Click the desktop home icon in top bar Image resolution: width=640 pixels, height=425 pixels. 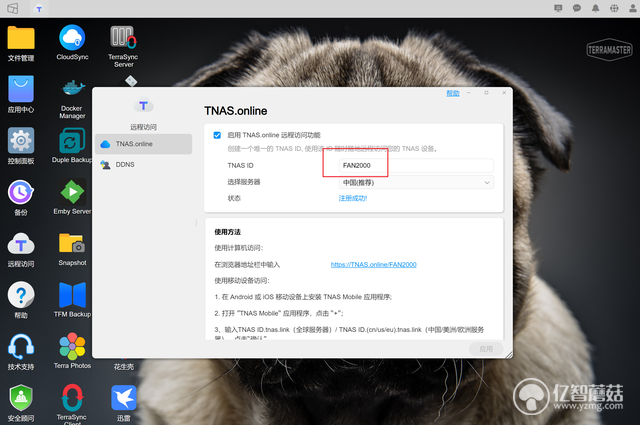[13, 8]
